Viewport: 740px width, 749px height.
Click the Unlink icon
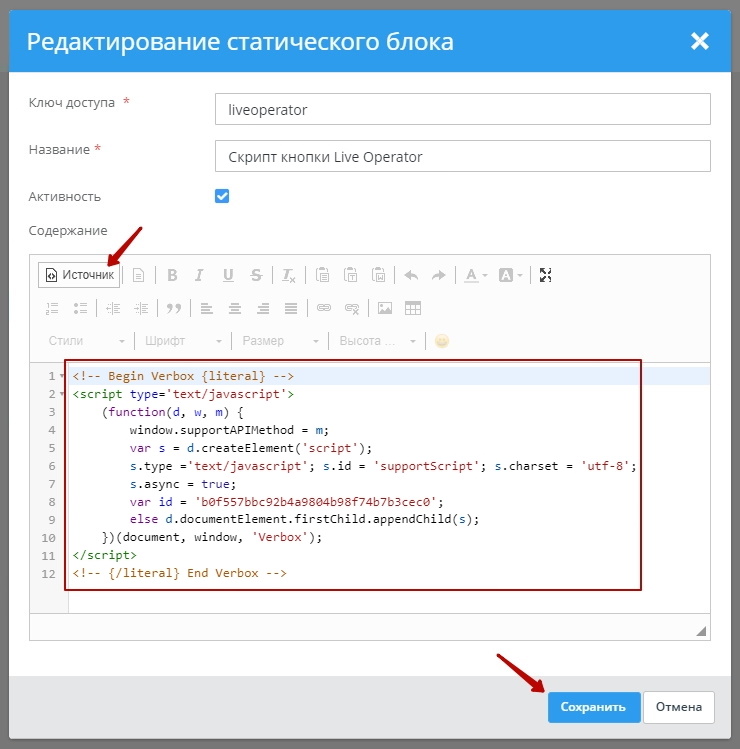[x=352, y=308]
